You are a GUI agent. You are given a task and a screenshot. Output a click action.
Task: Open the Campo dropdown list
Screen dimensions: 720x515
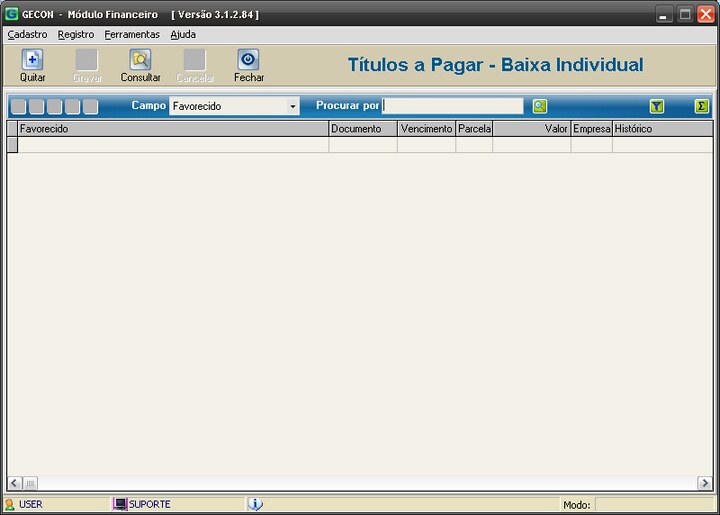292,106
